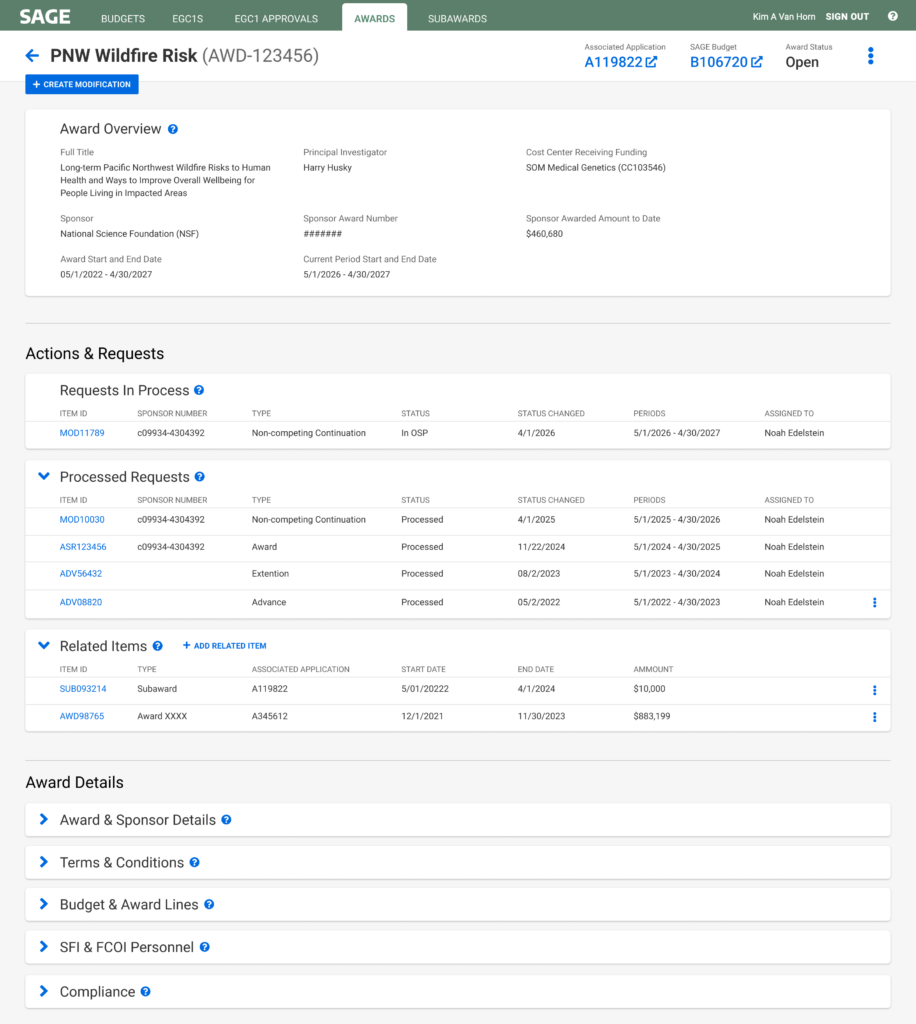The width and height of the screenshot is (916, 1024).
Task: Click help icon beside Requests In Process
Action: point(199,390)
